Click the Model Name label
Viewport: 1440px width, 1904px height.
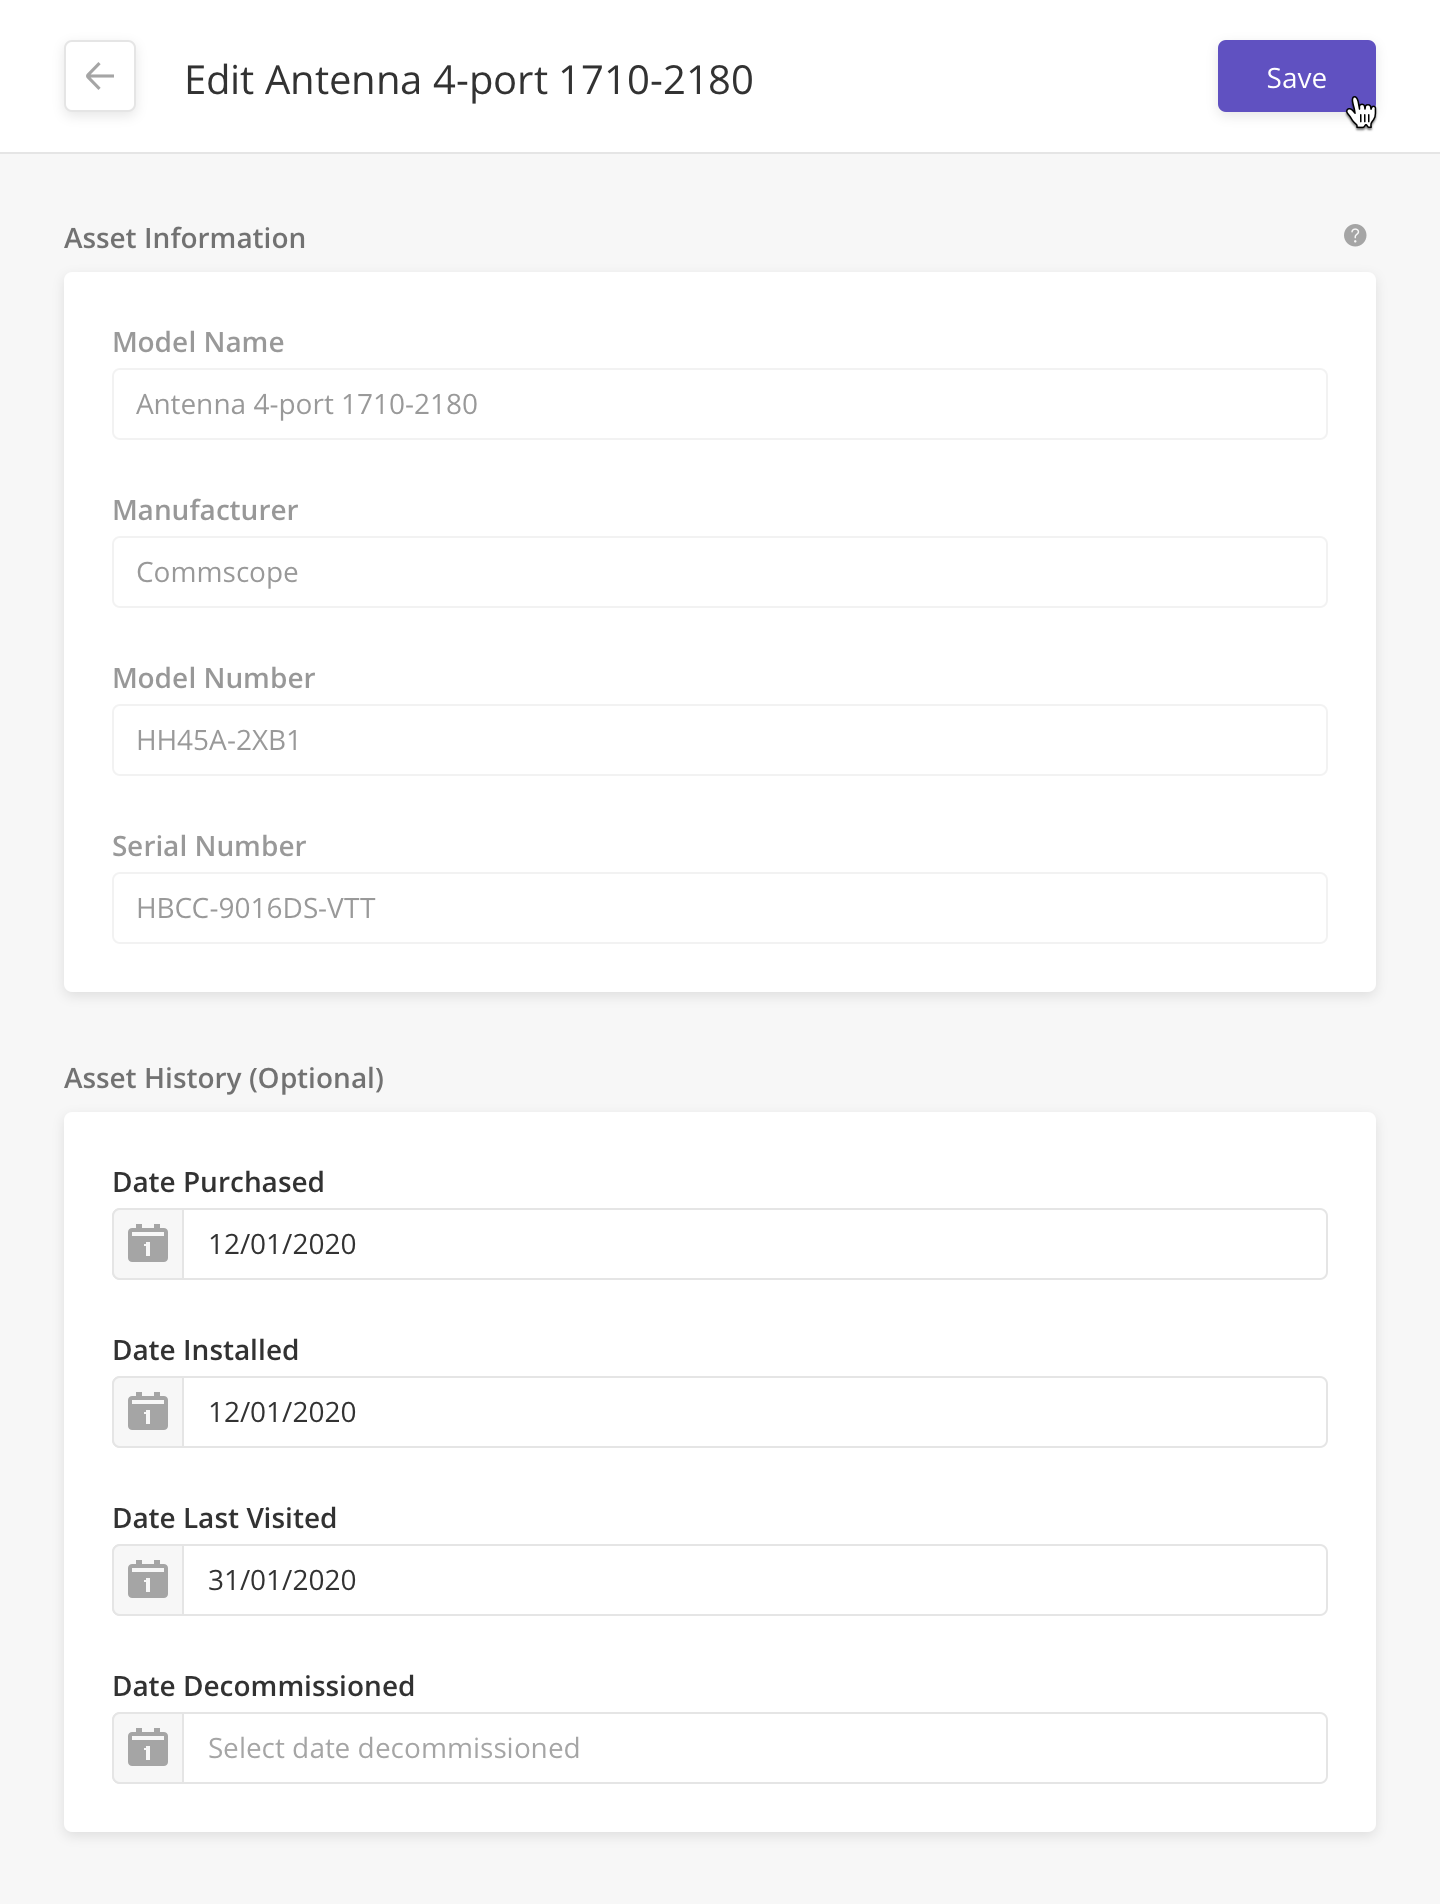coord(198,342)
